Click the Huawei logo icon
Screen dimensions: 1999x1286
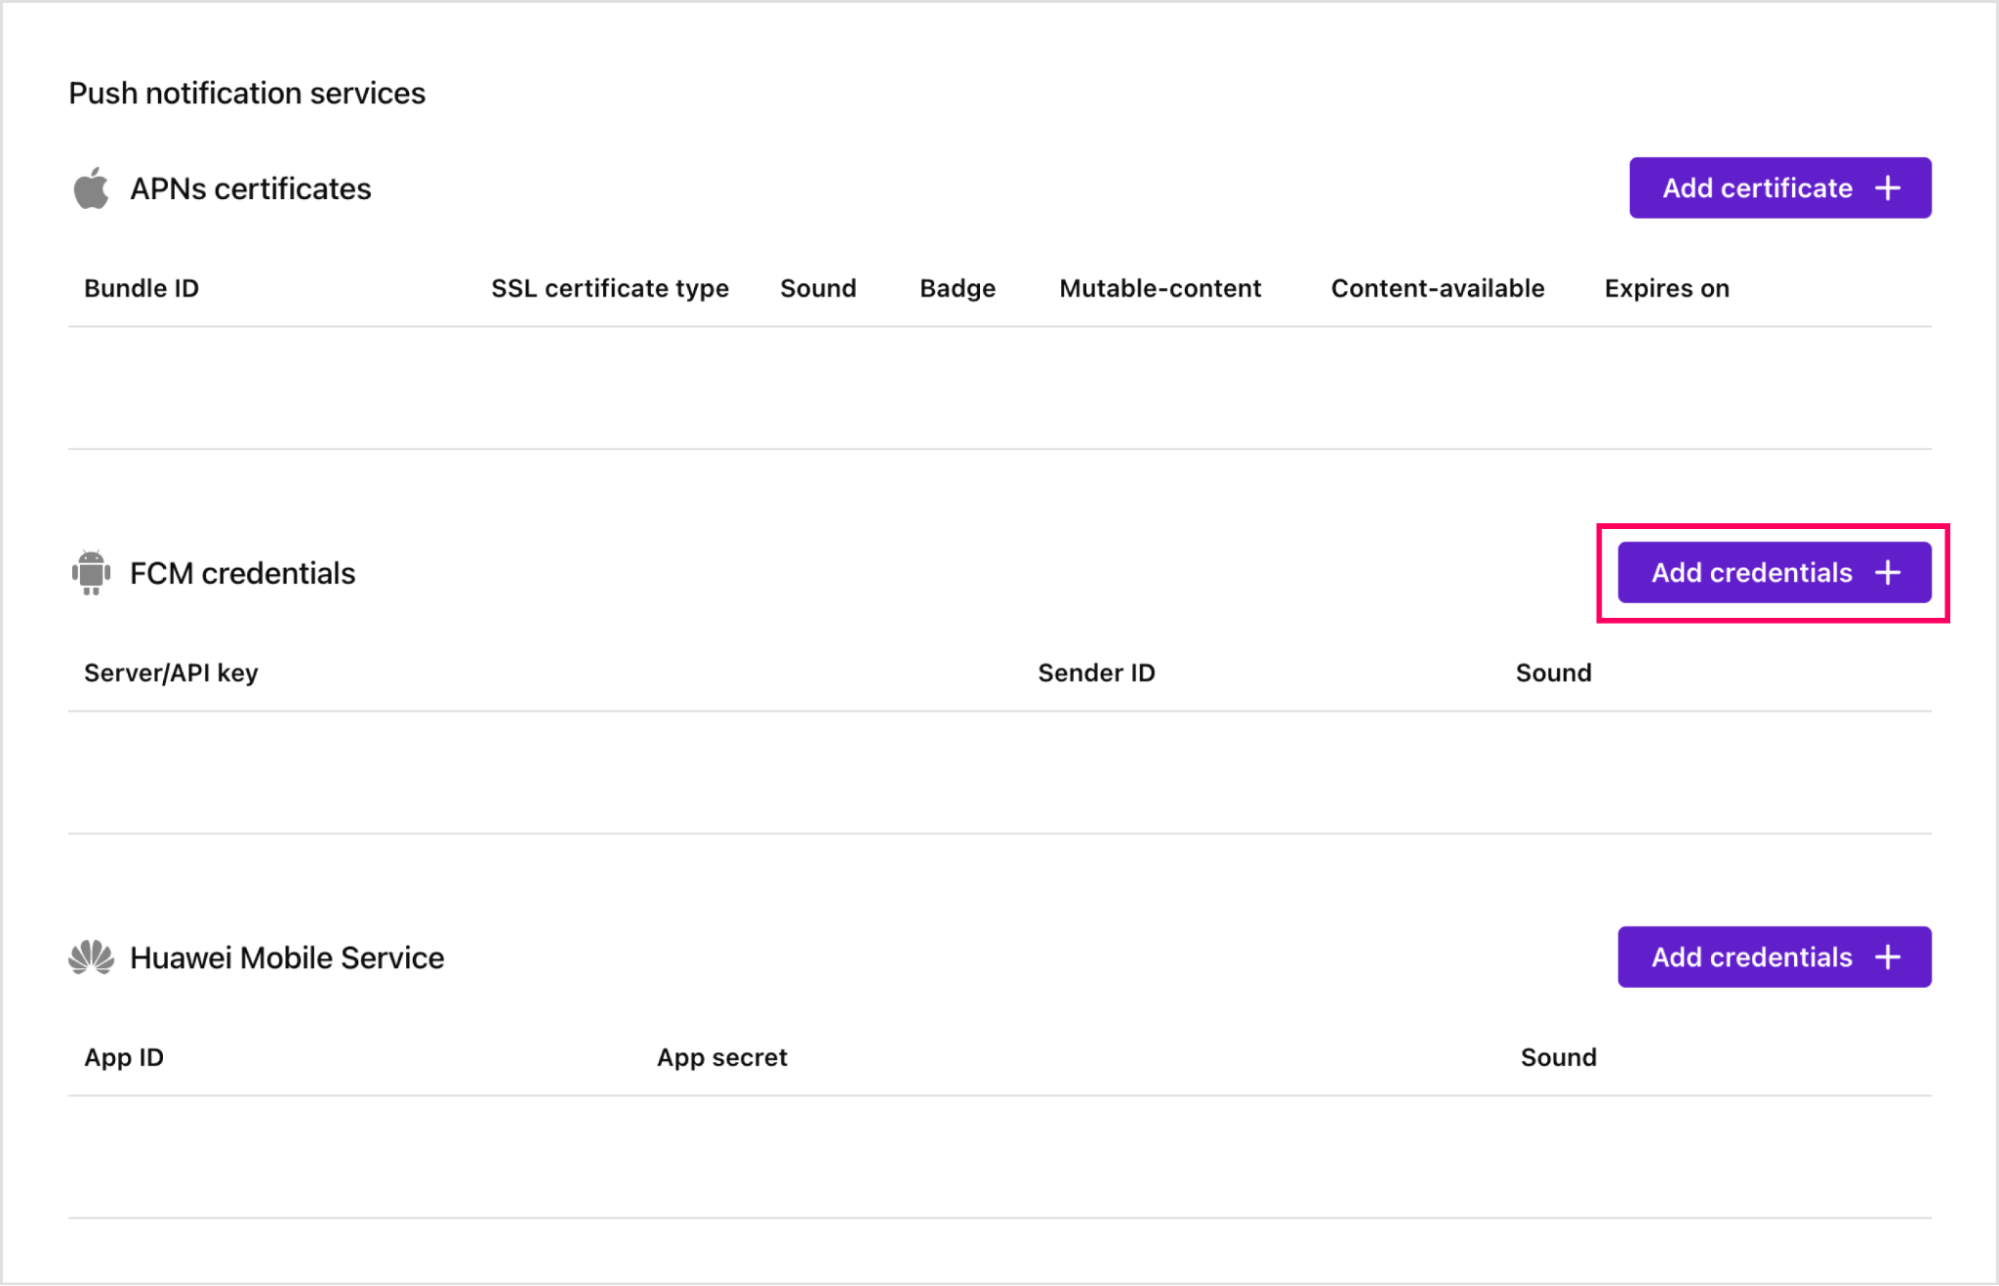click(91, 957)
